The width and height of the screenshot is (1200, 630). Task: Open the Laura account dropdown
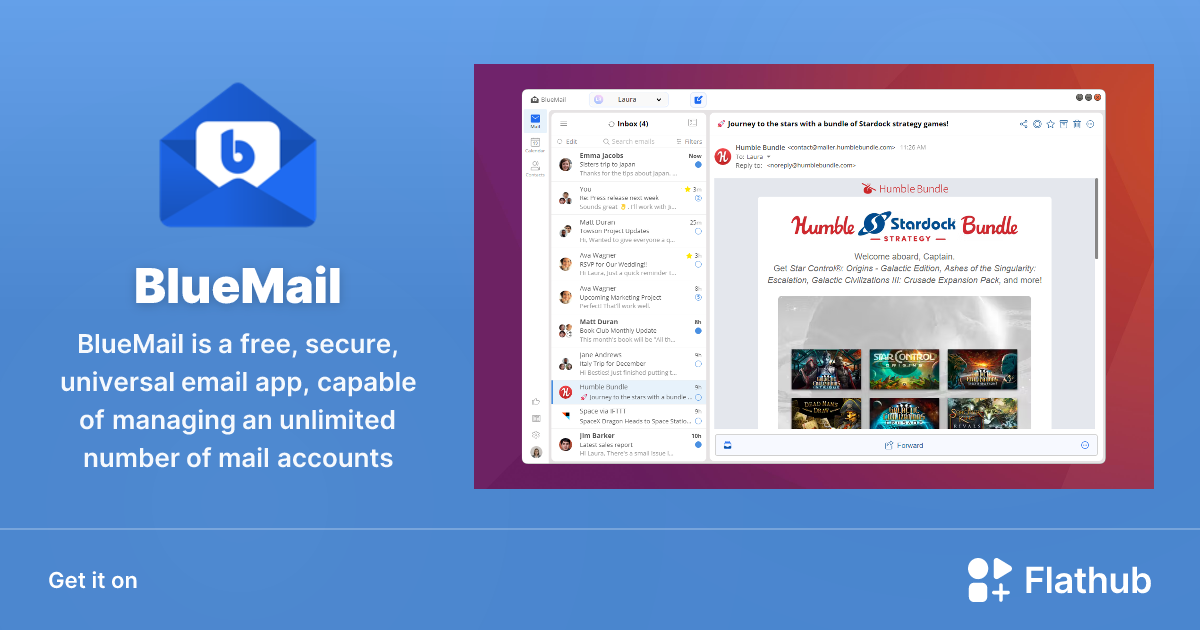pyautogui.click(x=659, y=100)
